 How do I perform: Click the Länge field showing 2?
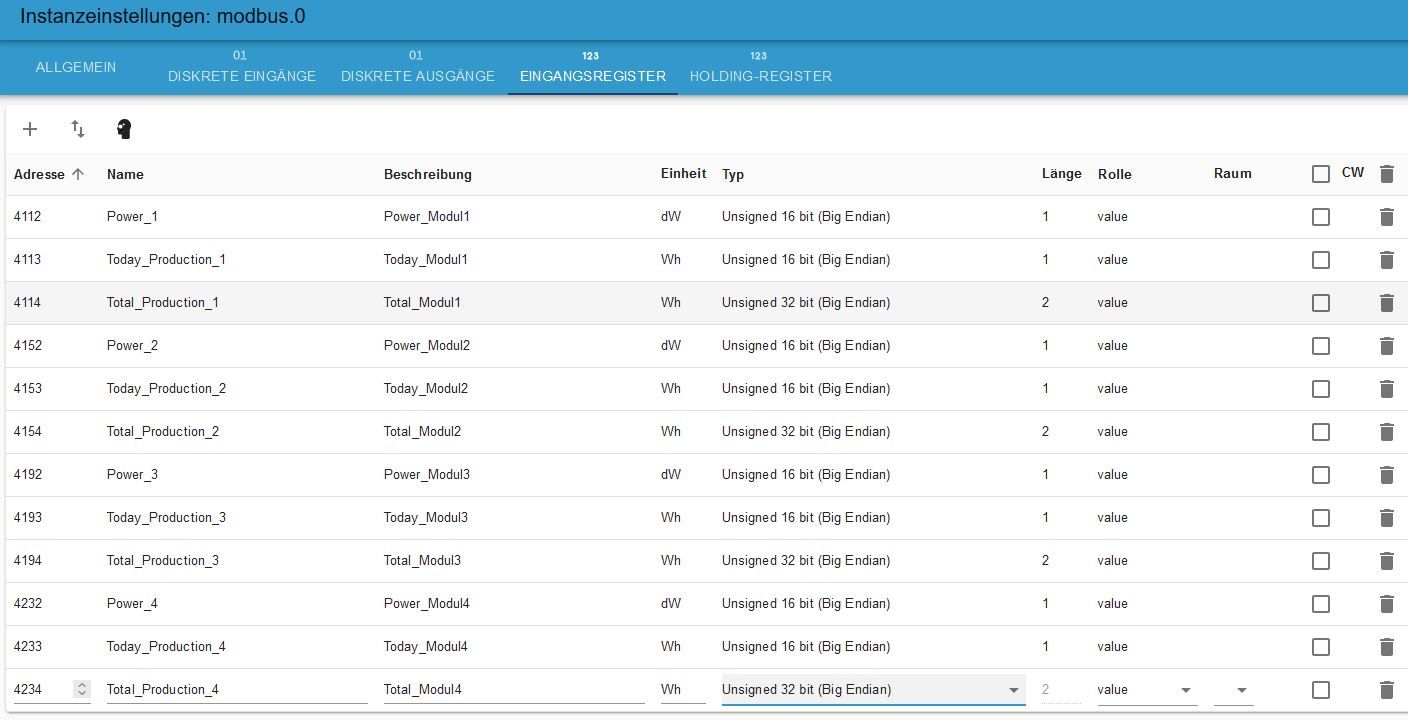tap(1061, 690)
